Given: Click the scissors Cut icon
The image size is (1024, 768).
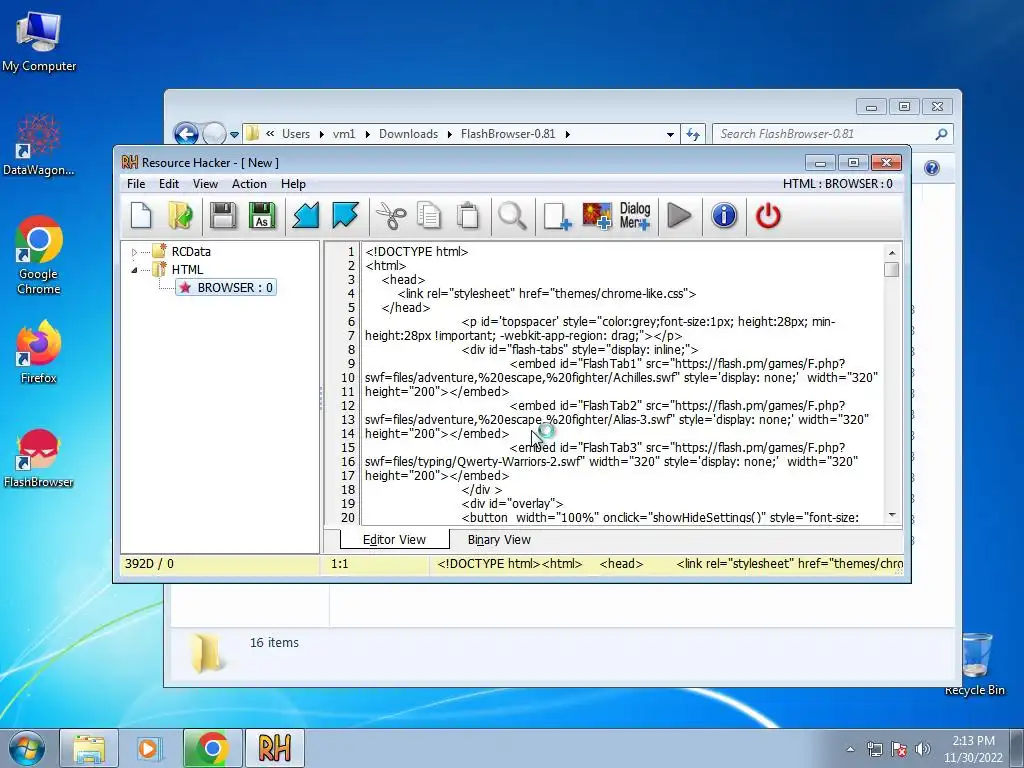Looking at the screenshot, I should click(391, 216).
